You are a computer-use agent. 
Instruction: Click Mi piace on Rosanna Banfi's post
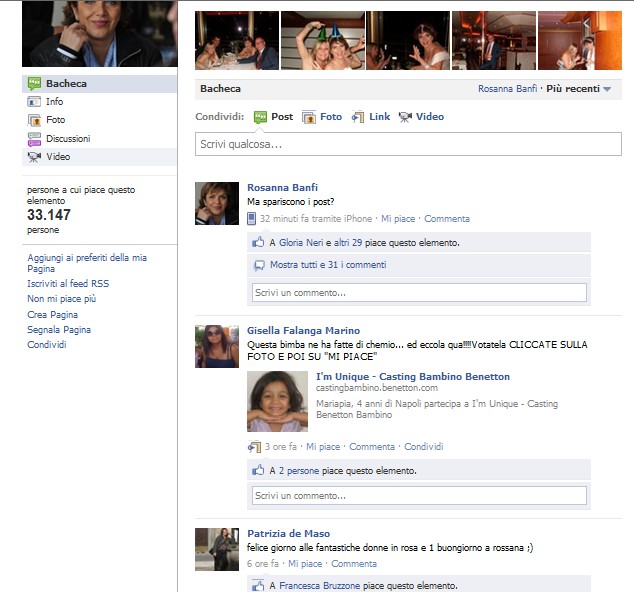pyautogui.click(x=398, y=219)
